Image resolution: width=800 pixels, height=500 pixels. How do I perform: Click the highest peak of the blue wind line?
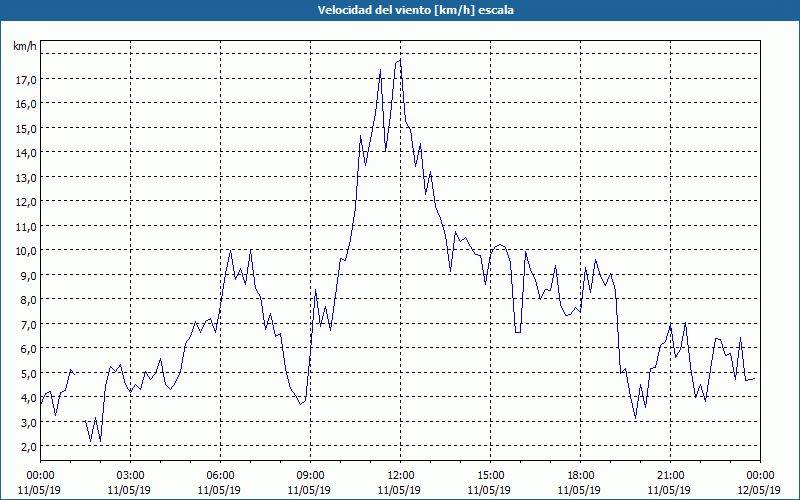click(401, 60)
